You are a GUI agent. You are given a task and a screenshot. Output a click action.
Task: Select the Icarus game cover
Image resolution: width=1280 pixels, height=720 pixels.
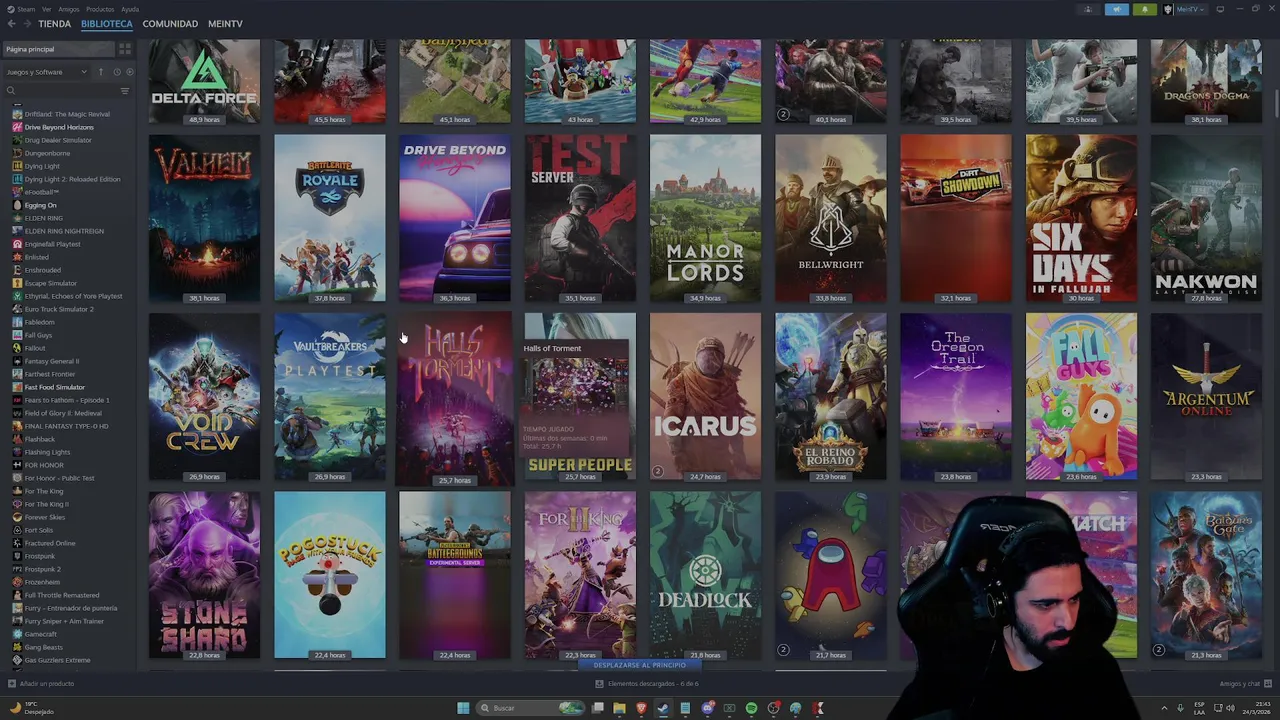[x=705, y=397]
